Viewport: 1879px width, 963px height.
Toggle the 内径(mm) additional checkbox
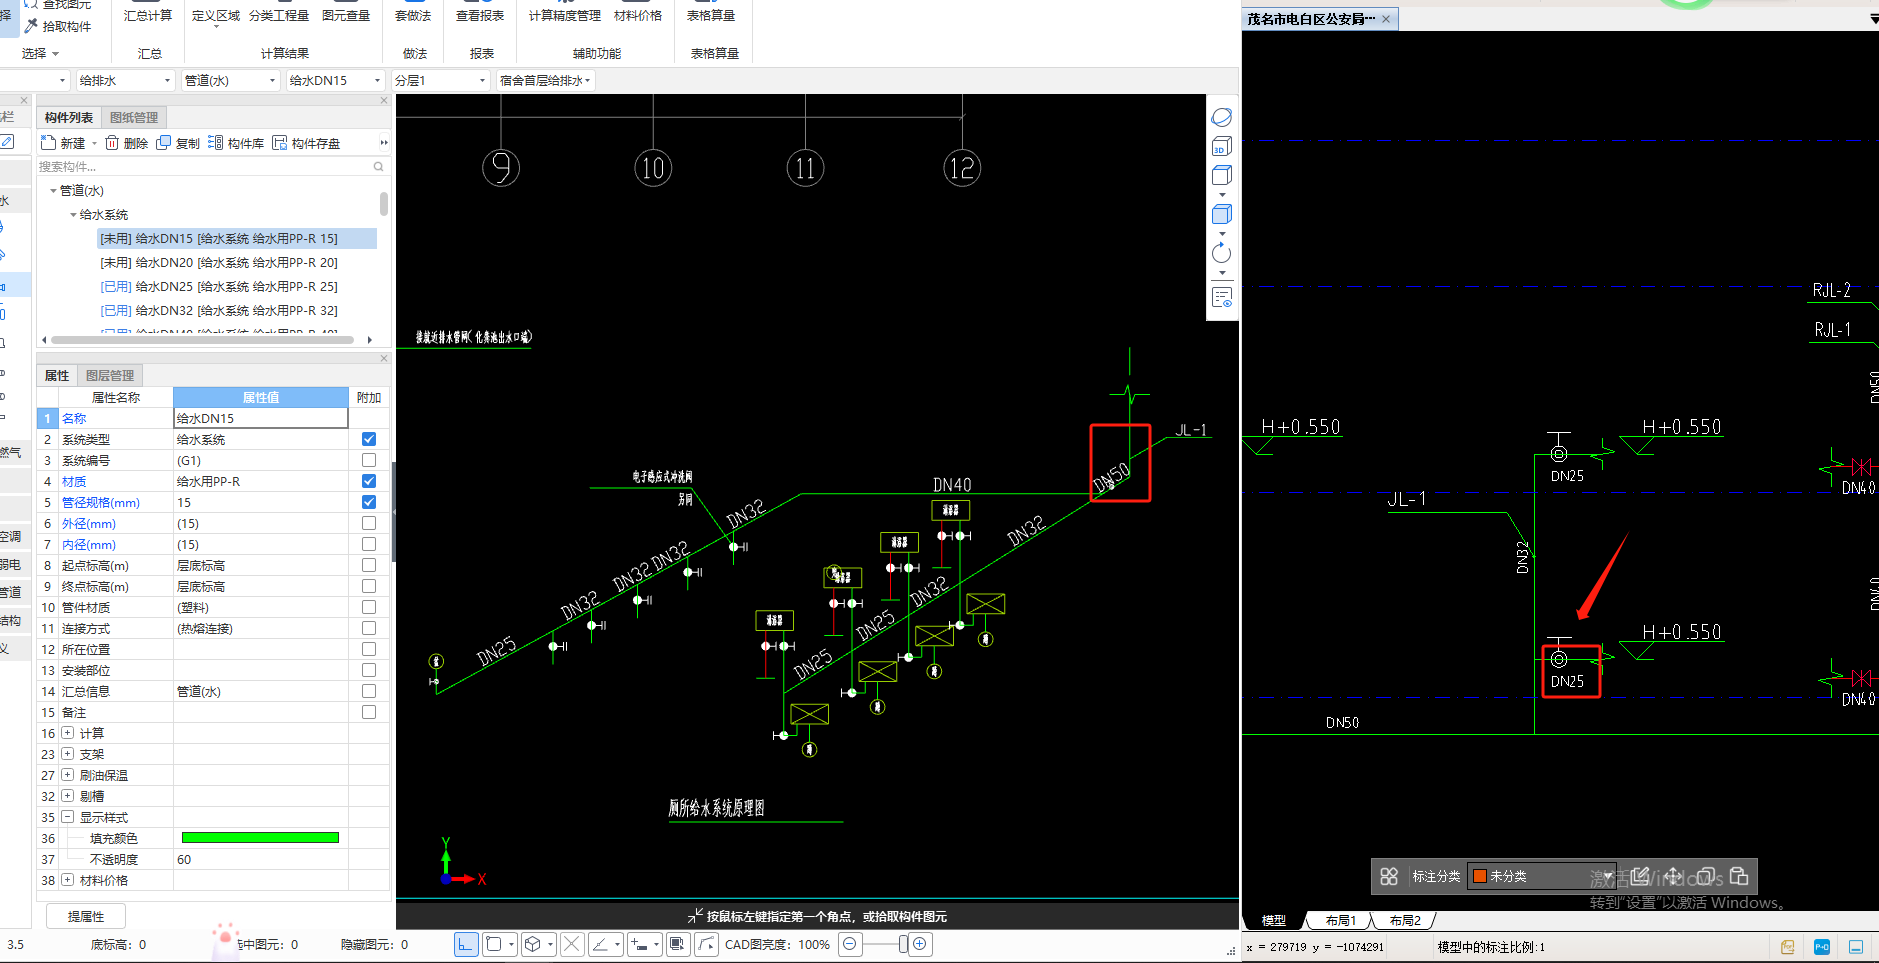369,544
